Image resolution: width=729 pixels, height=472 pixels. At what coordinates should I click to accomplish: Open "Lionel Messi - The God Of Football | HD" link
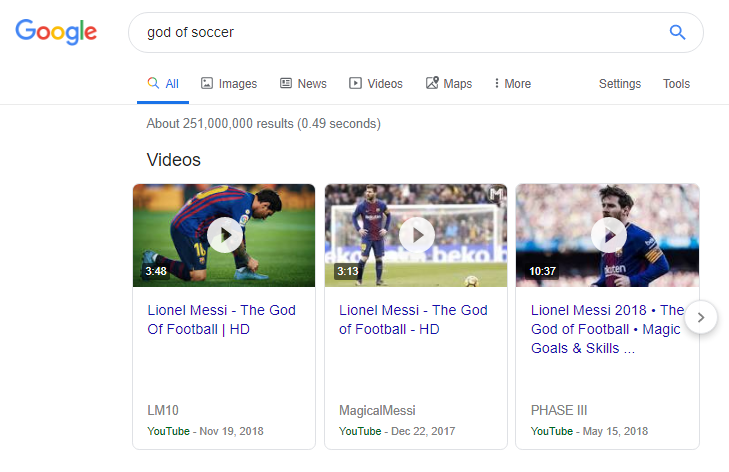pyautogui.click(x=221, y=319)
